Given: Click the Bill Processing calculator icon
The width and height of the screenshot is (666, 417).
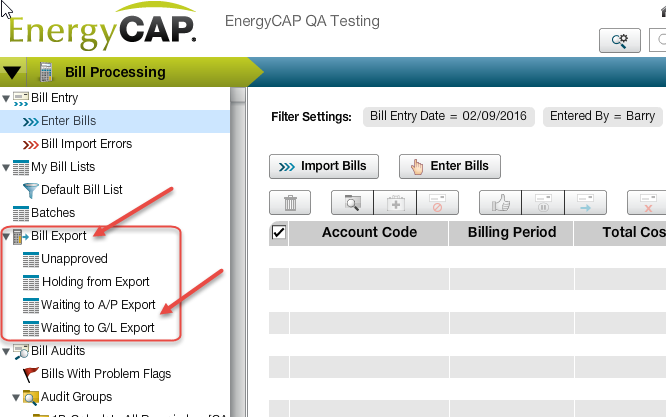Looking at the screenshot, I should point(46,72).
